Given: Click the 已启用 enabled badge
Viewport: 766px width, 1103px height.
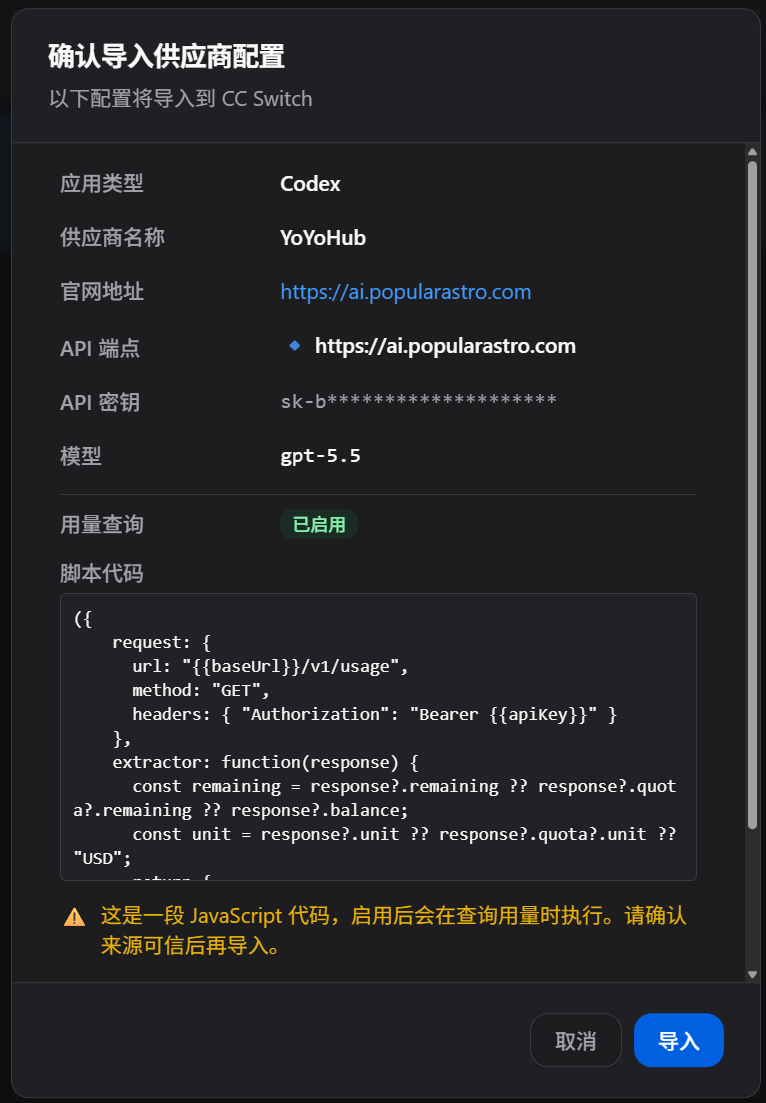Looking at the screenshot, I should [x=319, y=525].
